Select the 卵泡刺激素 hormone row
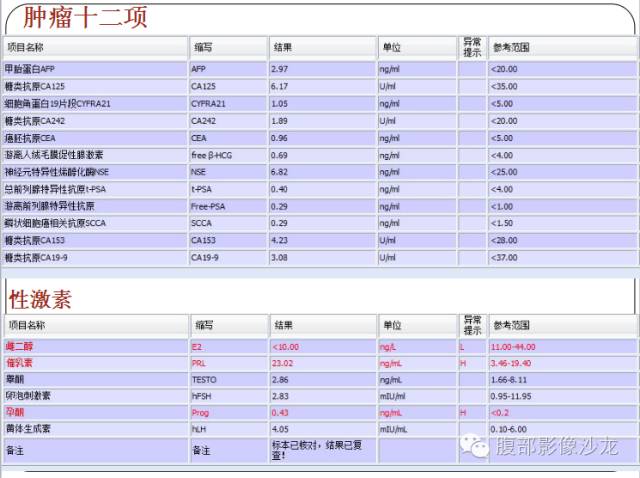 (28, 396)
